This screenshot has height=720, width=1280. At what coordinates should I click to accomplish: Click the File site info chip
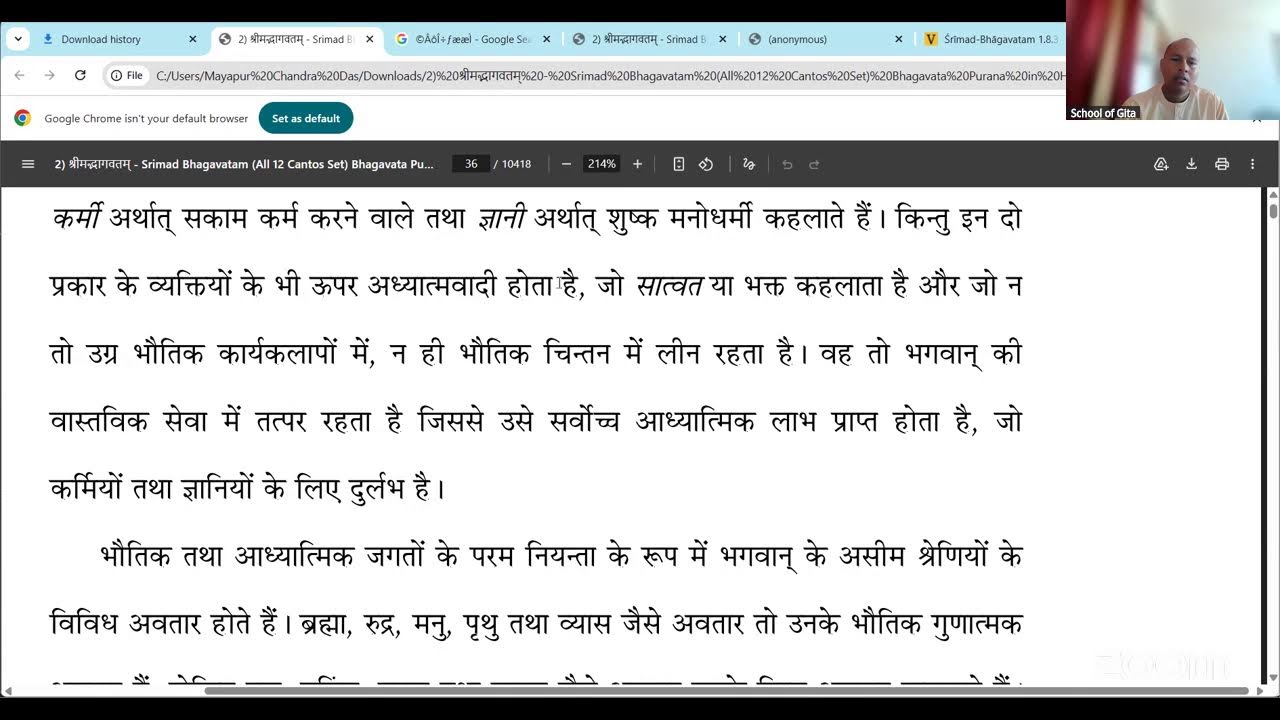pyautogui.click(x=127, y=75)
